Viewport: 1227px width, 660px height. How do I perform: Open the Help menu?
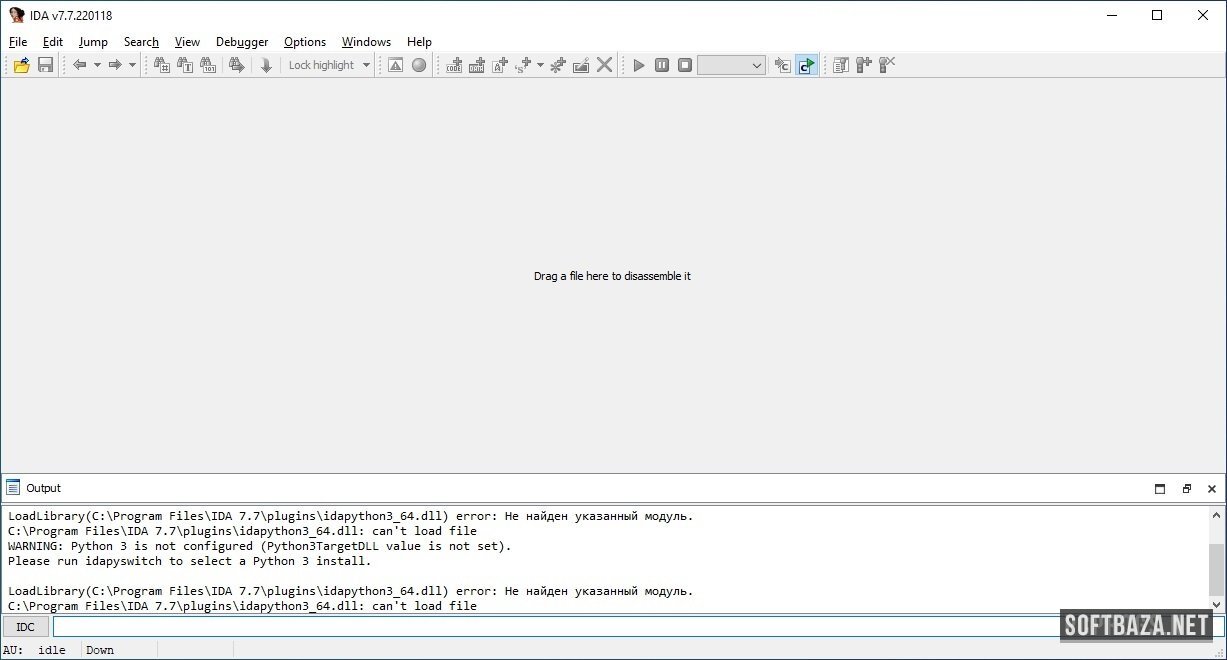click(x=419, y=42)
